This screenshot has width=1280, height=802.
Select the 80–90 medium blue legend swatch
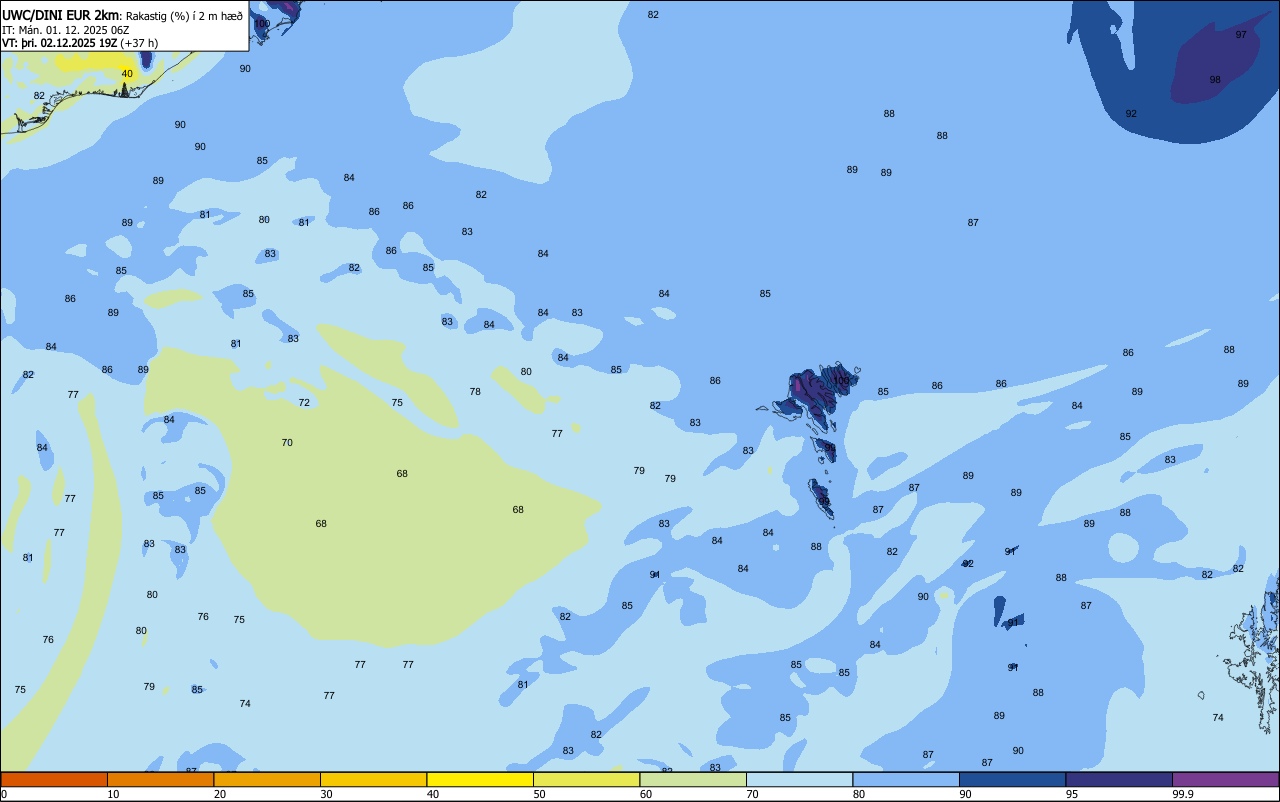[906, 779]
